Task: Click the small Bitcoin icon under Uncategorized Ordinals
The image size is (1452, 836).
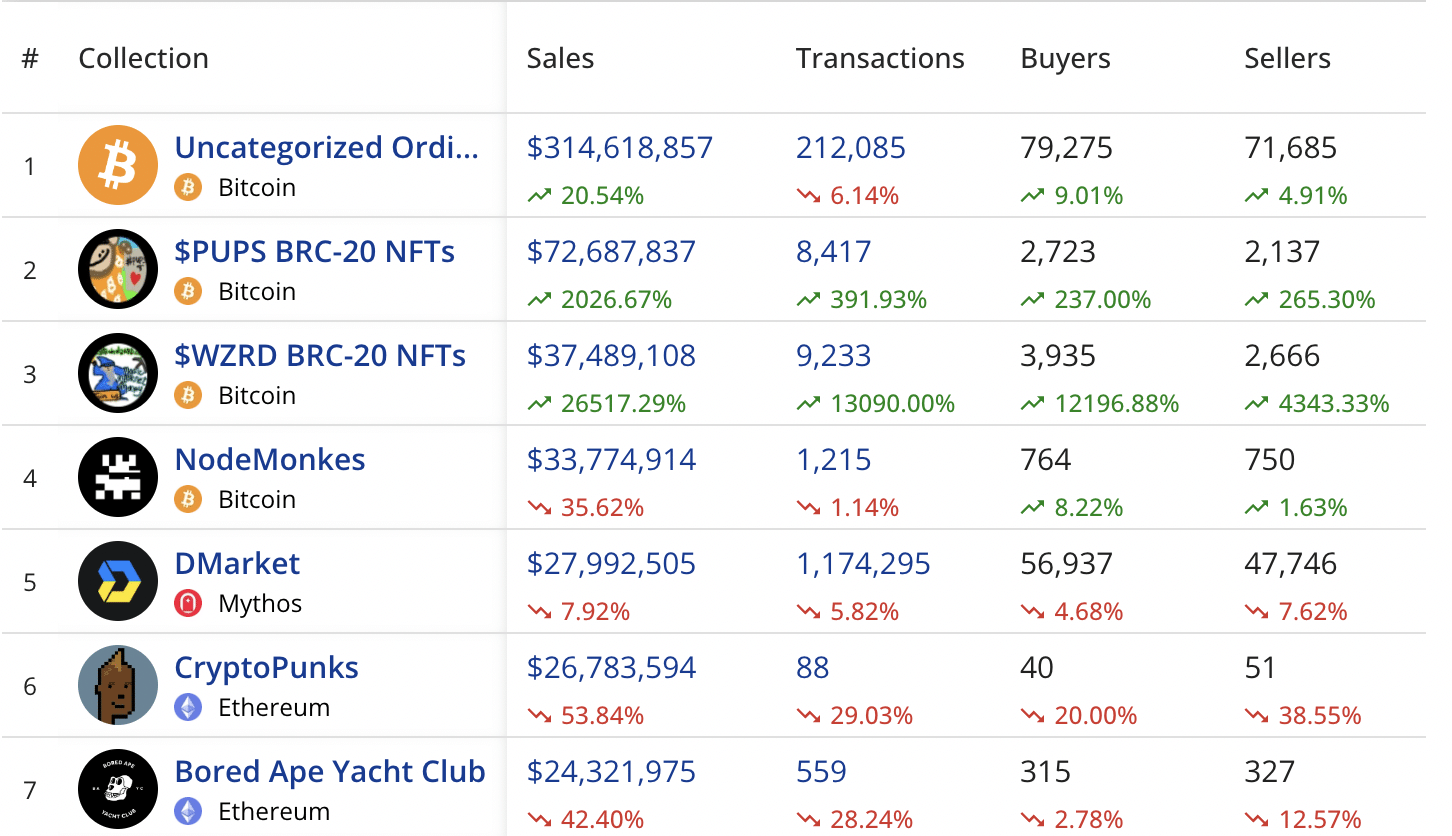Action: click(x=188, y=187)
